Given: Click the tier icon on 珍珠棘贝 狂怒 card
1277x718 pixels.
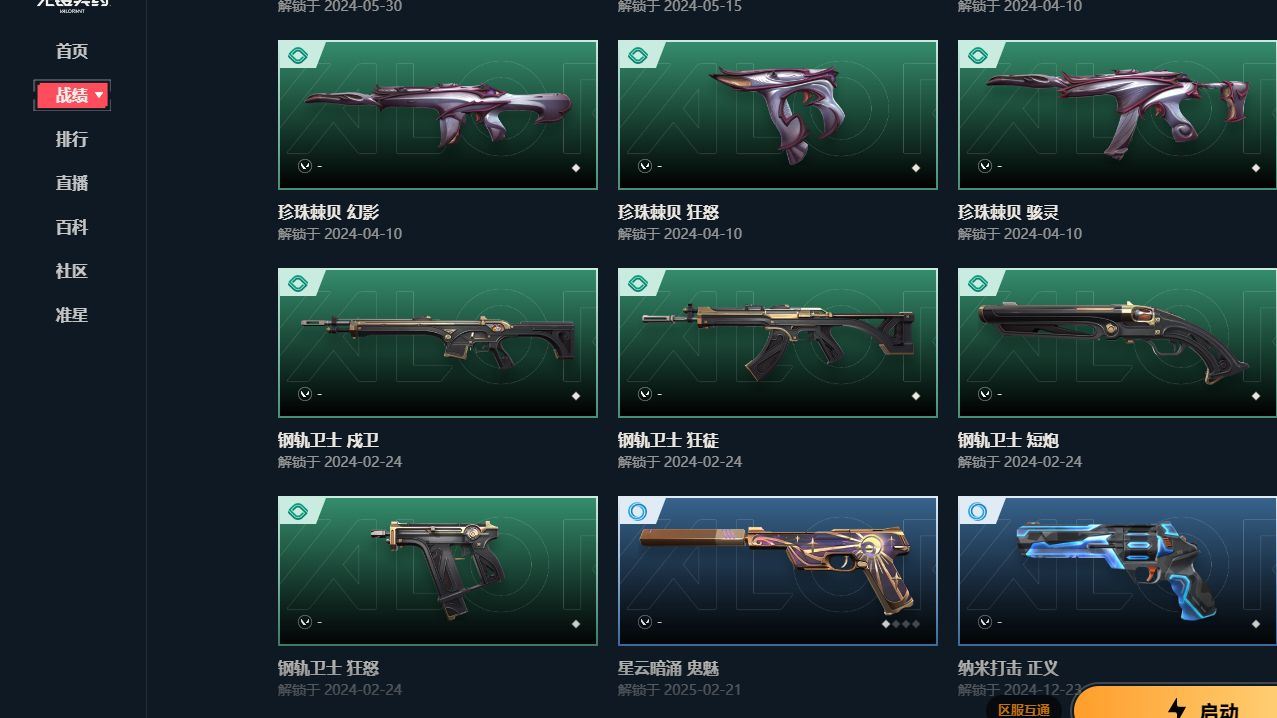Looking at the screenshot, I should (x=637, y=55).
